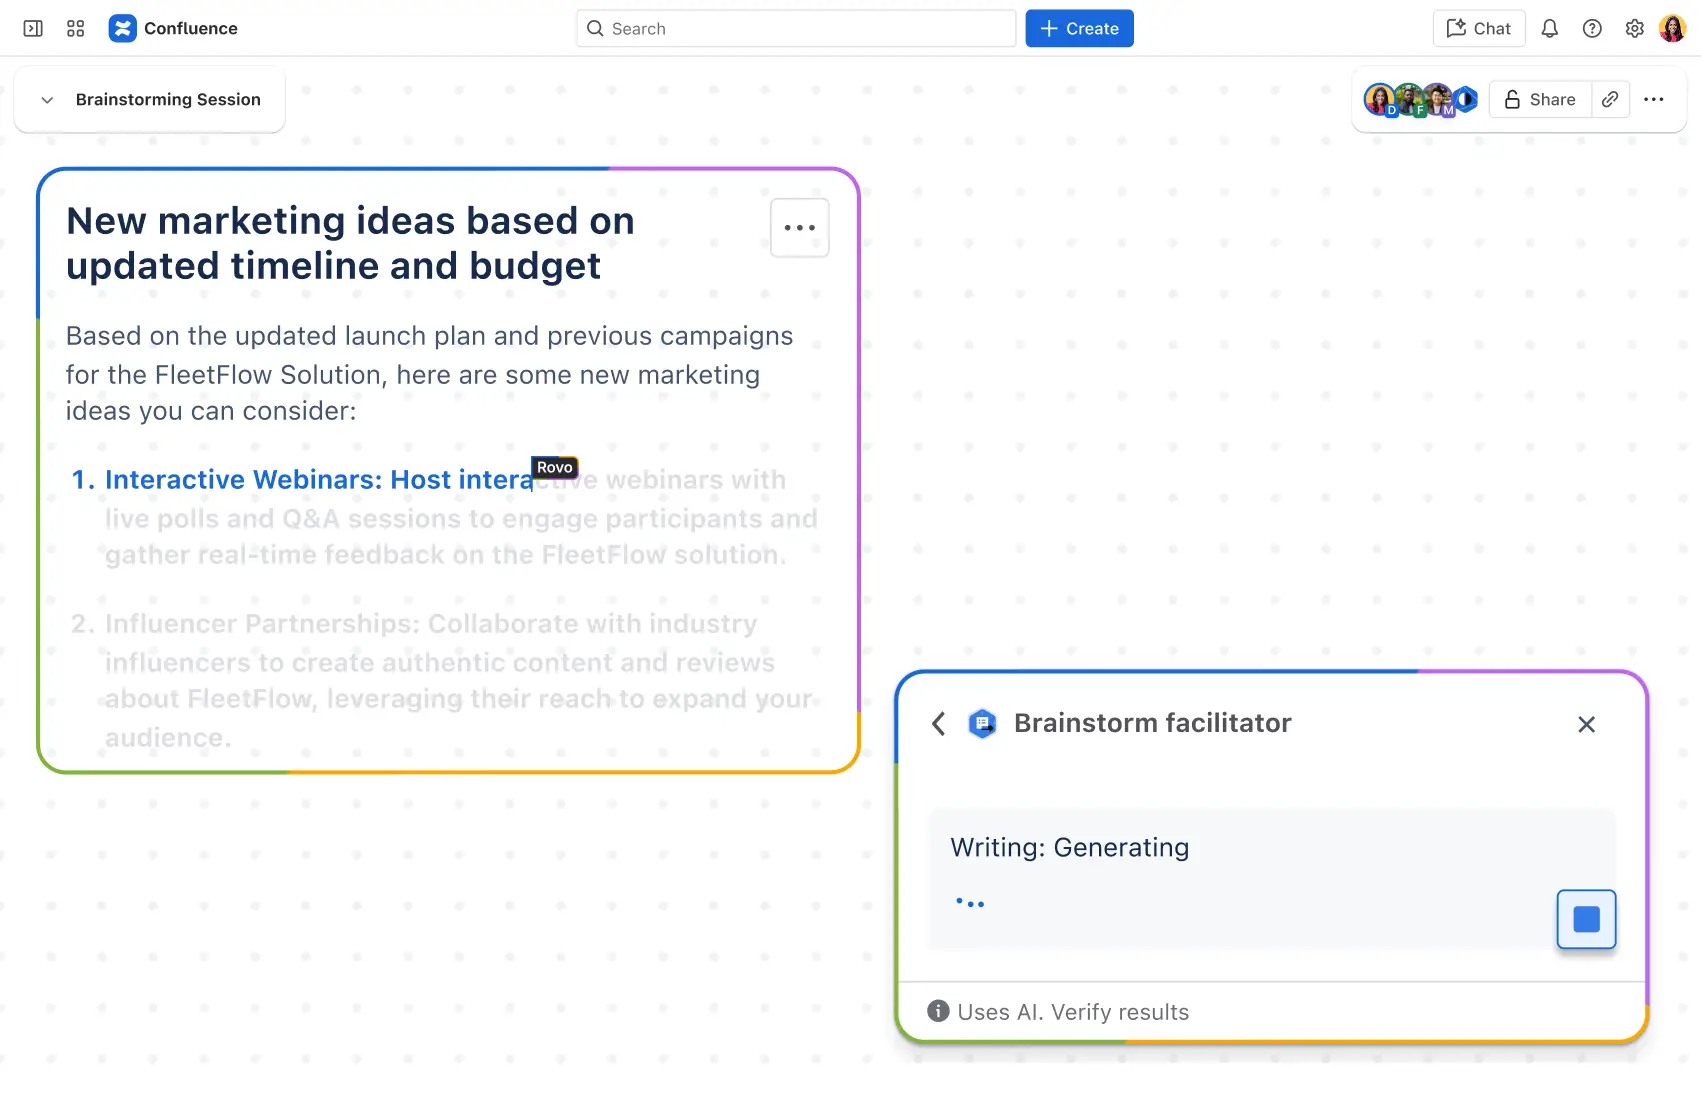Click the Brainstorm facilitator agent icon

(983, 723)
